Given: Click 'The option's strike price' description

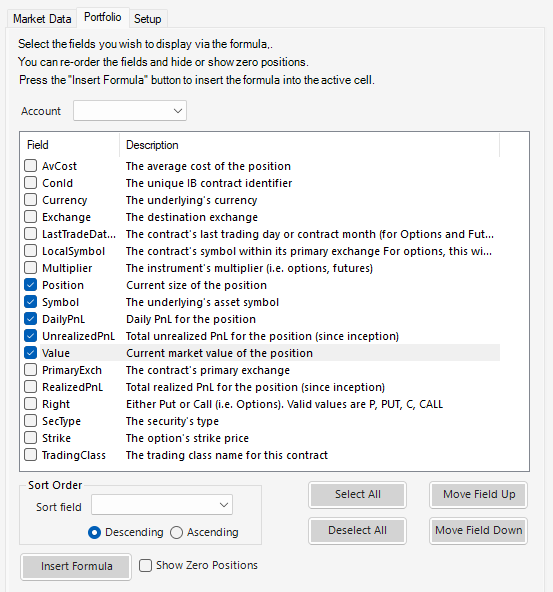Looking at the screenshot, I should (187, 438).
